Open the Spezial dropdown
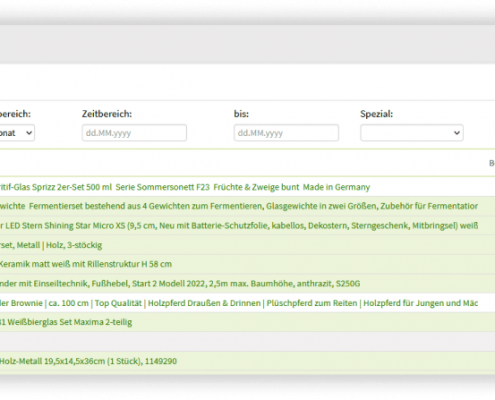 tap(412, 133)
